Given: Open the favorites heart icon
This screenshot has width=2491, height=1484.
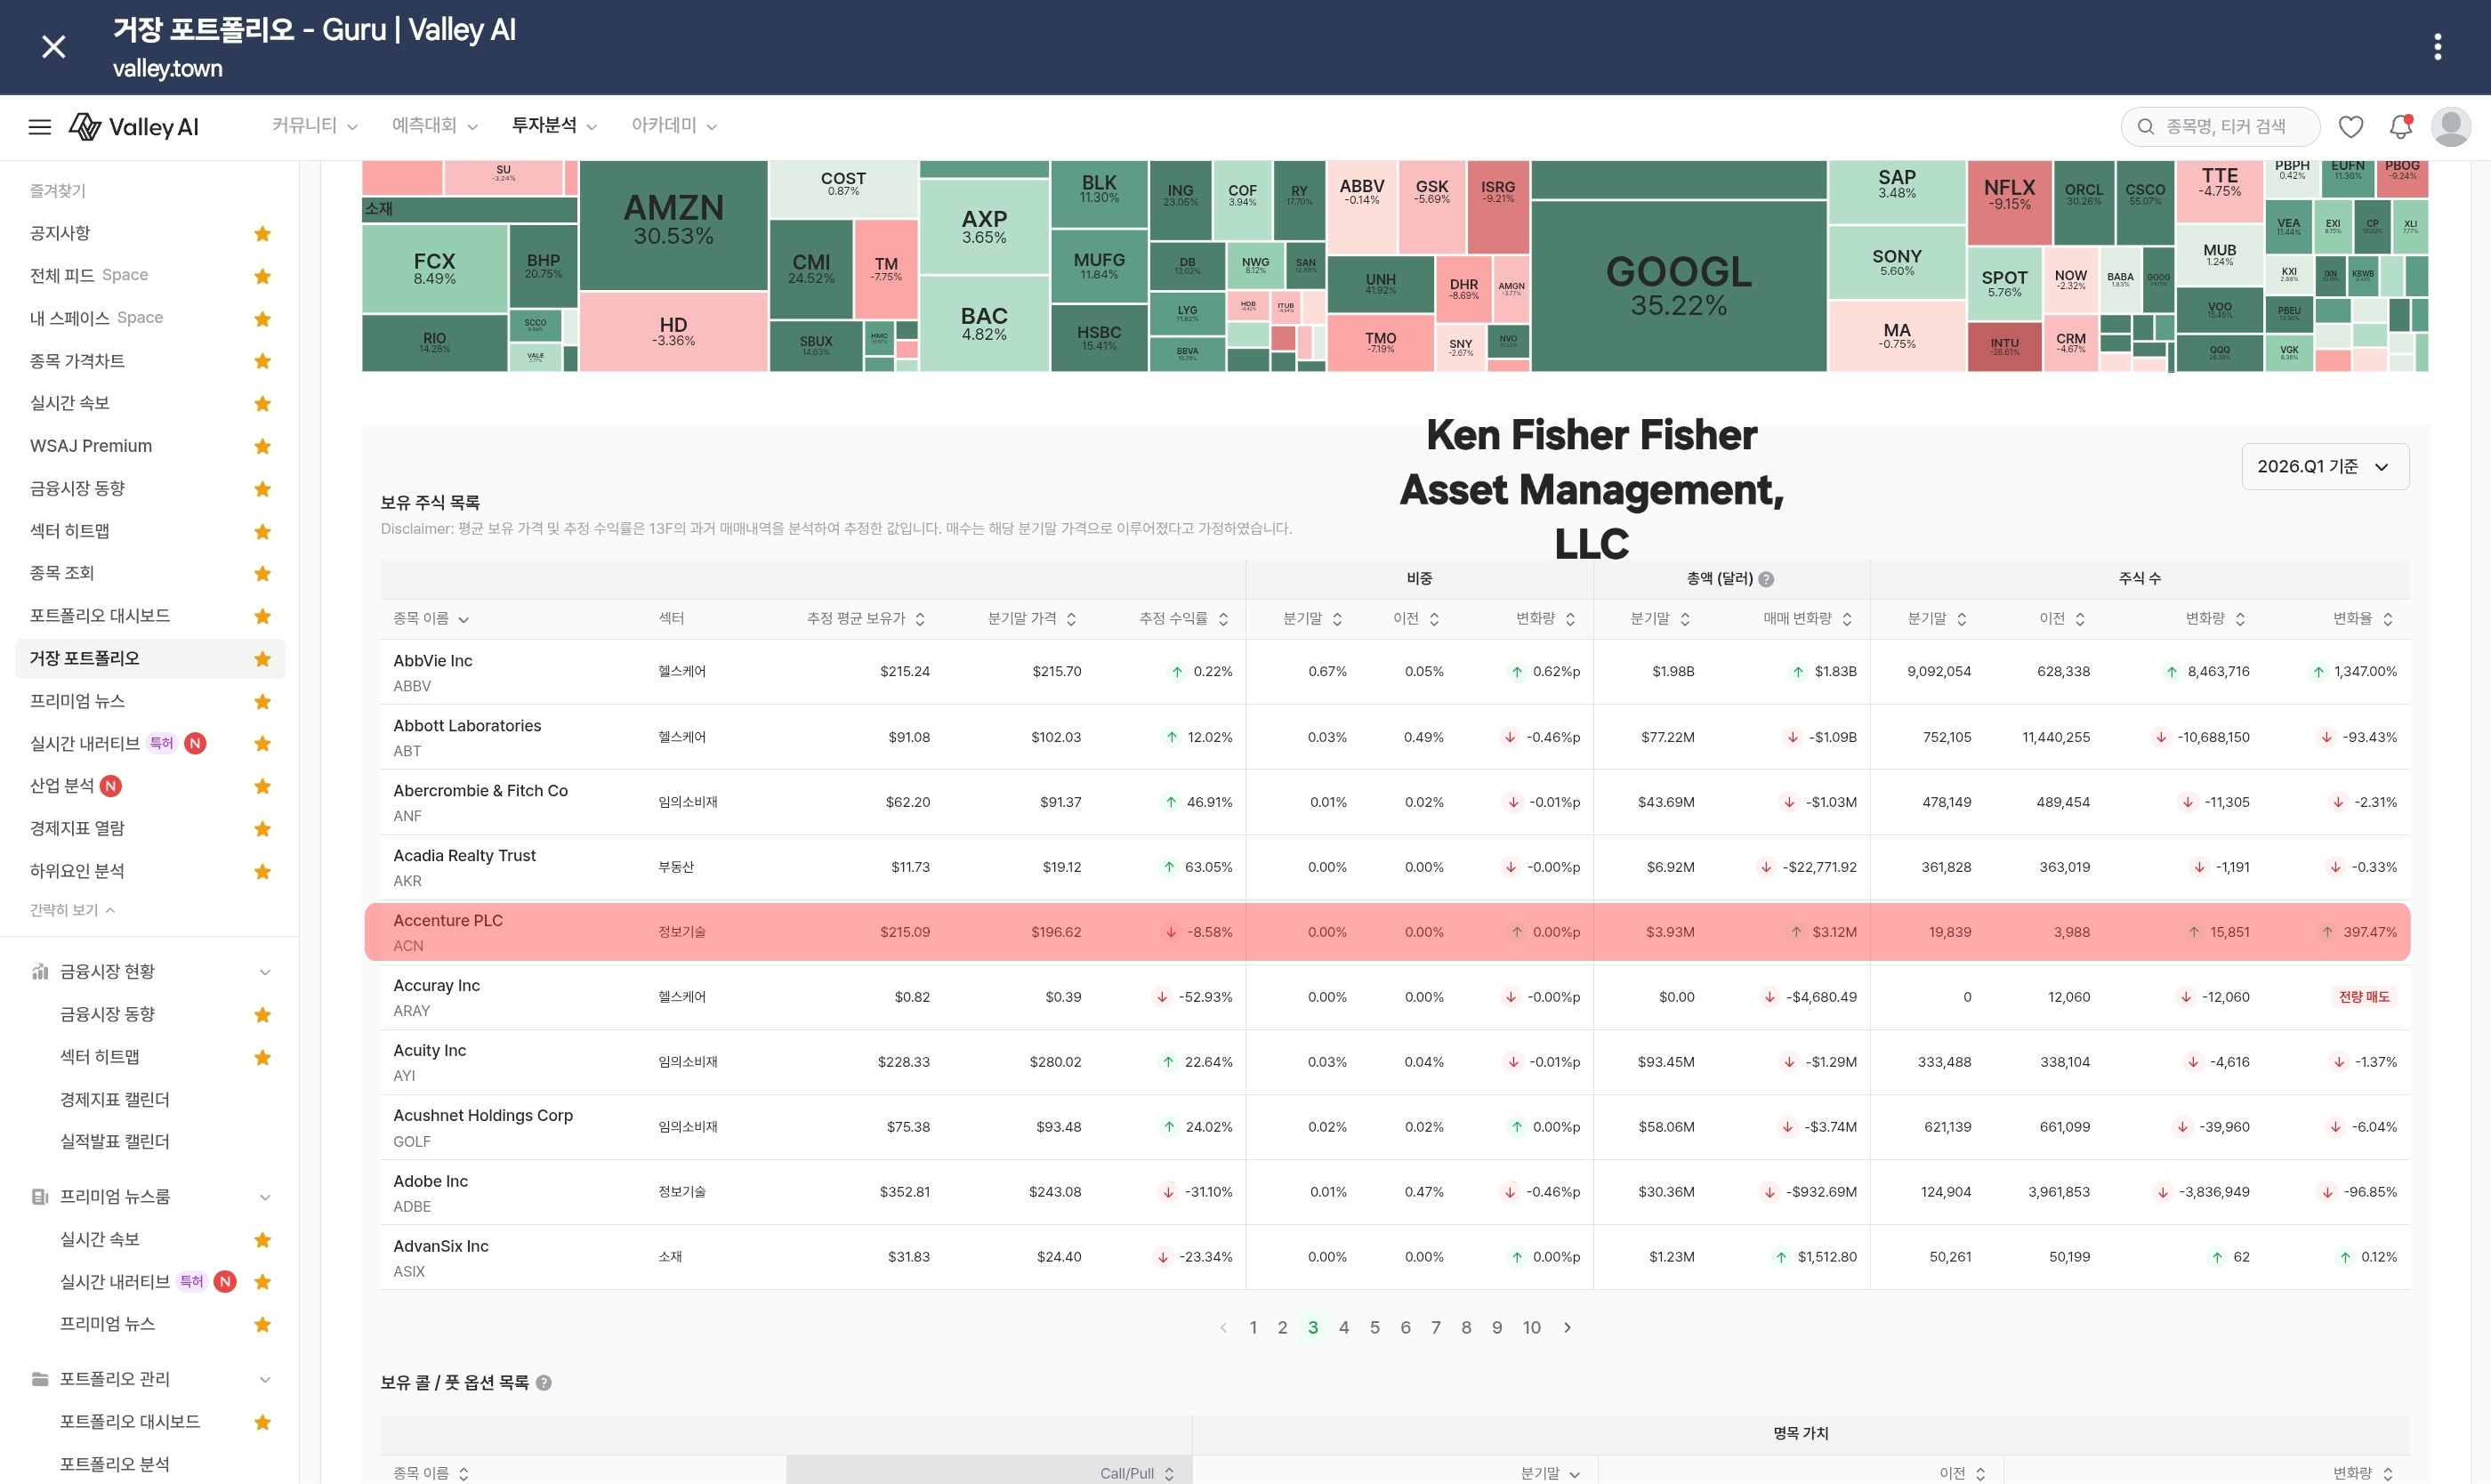Looking at the screenshot, I should [2351, 127].
